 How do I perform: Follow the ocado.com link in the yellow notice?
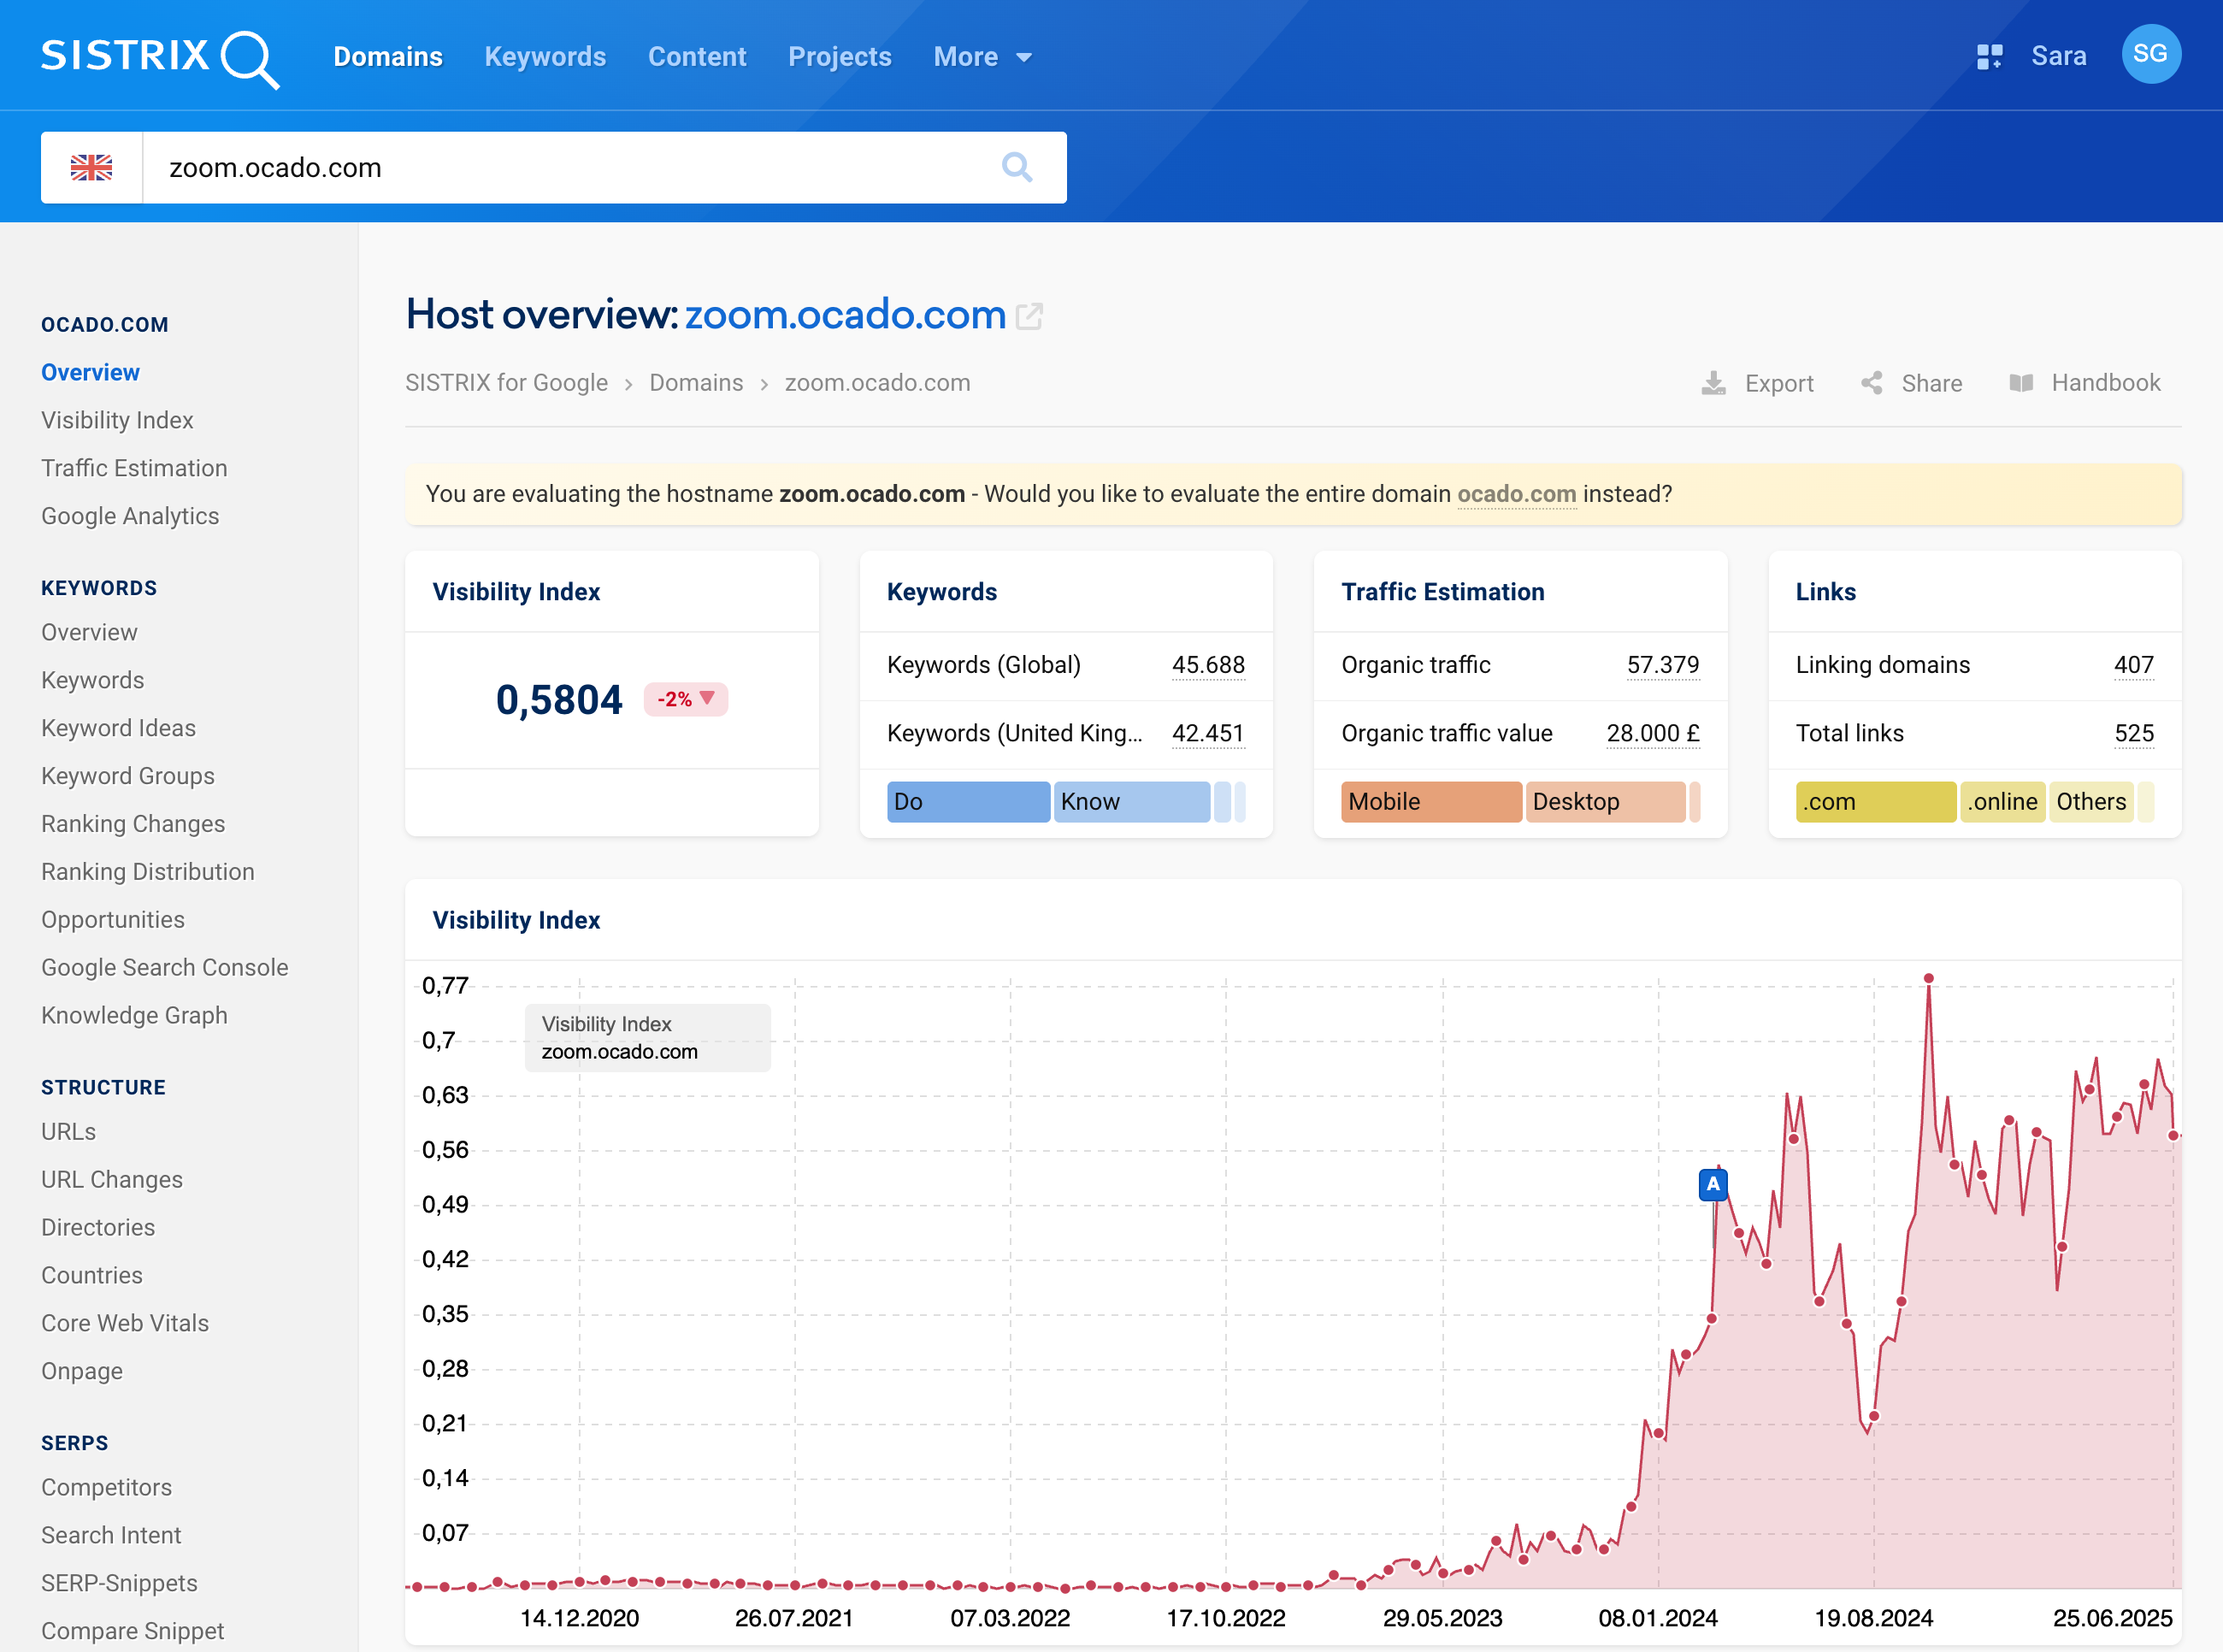(1516, 494)
